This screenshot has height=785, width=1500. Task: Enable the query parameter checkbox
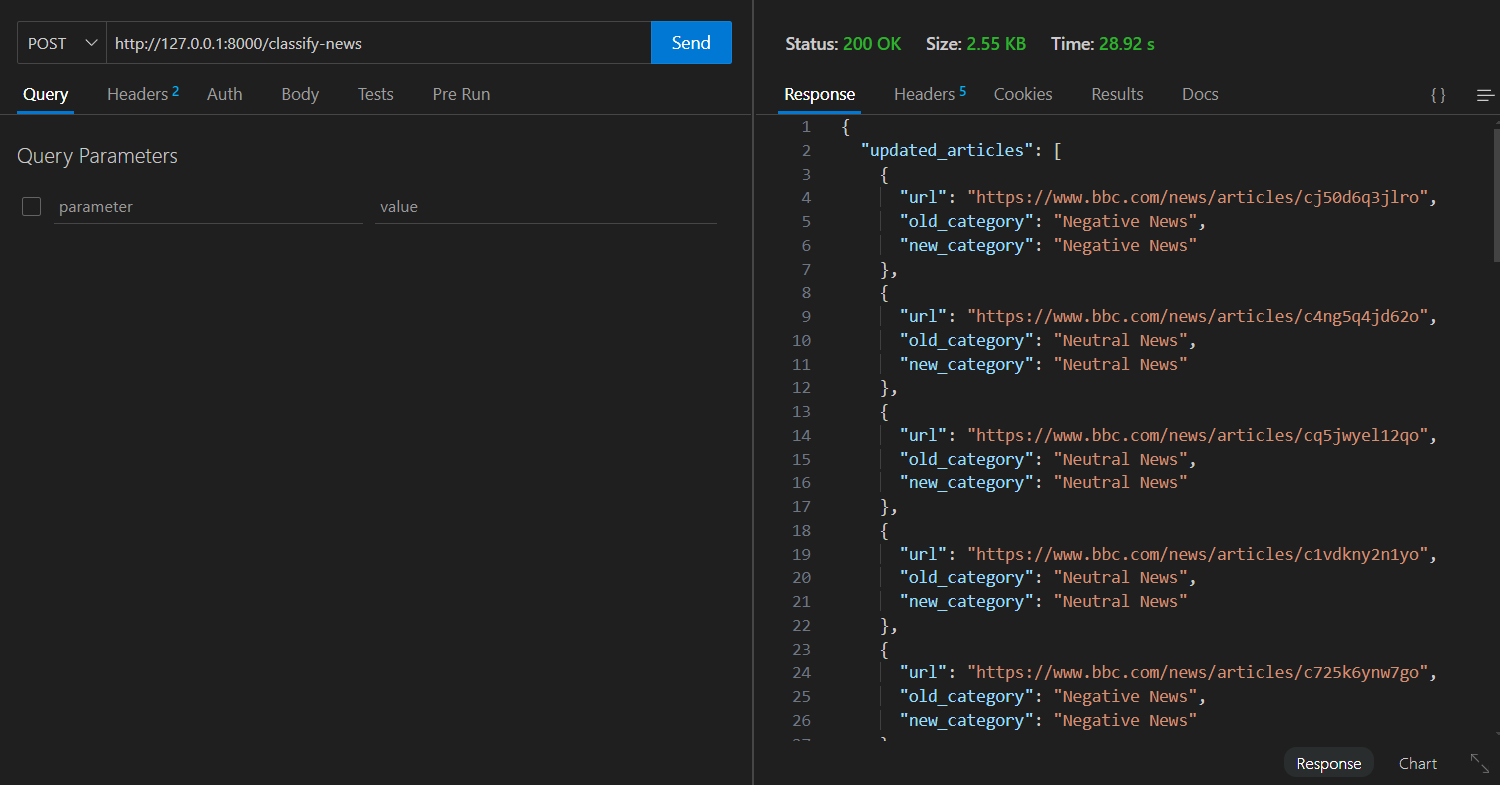(x=31, y=207)
